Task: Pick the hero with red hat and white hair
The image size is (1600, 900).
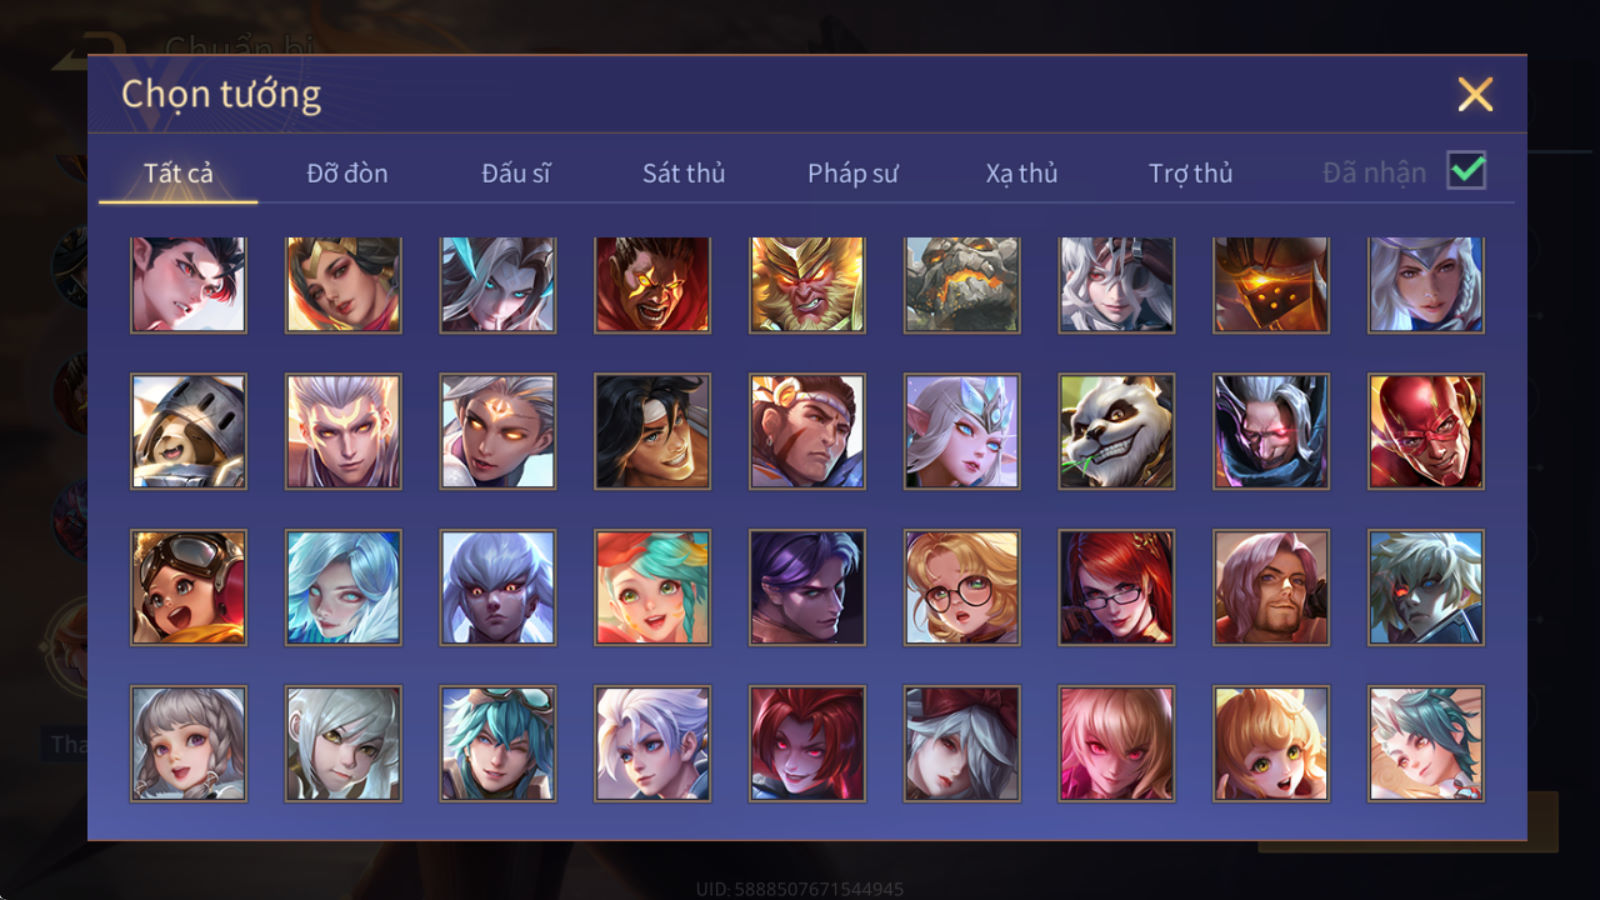Action: point(962,743)
